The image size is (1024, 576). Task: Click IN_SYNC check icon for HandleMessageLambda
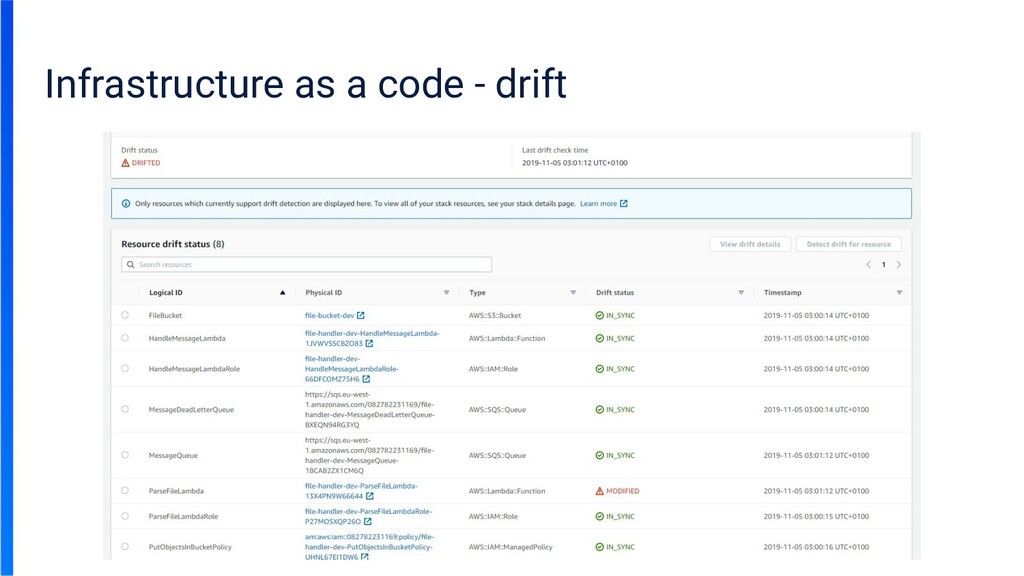(600, 338)
